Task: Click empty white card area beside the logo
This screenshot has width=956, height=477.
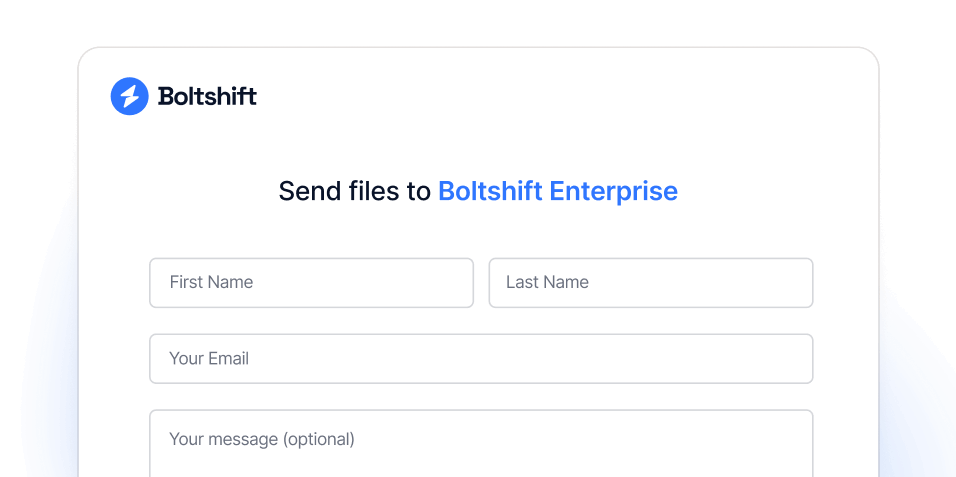Action: coord(560,96)
